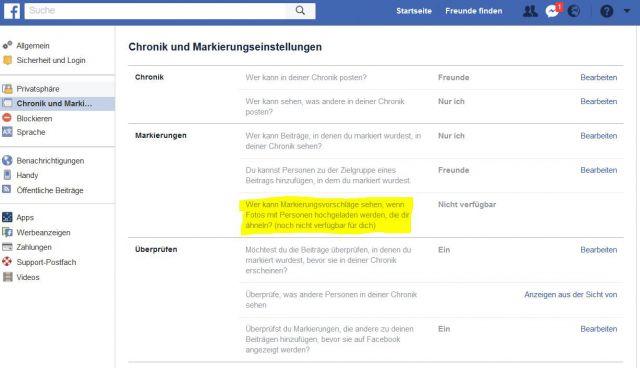640x368 pixels.
Task: Click the Werbeanzeigen icon
Action: coord(7,232)
